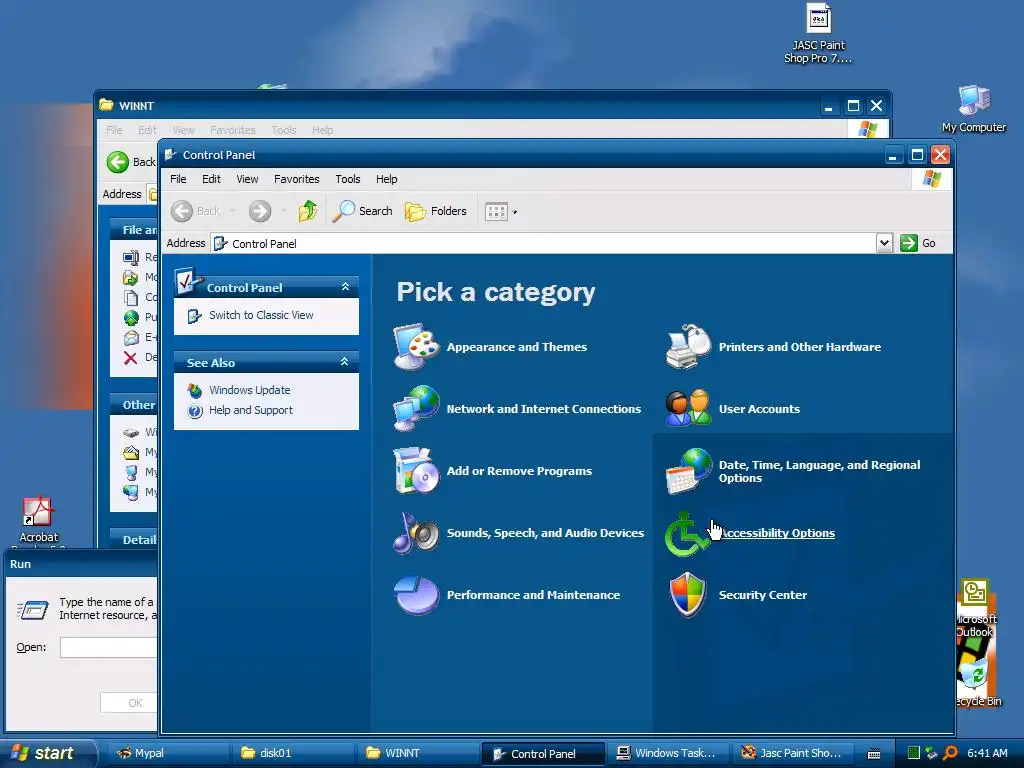The width and height of the screenshot is (1024, 768).
Task: Click Switch to Classic View link
Action: (x=261, y=315)
